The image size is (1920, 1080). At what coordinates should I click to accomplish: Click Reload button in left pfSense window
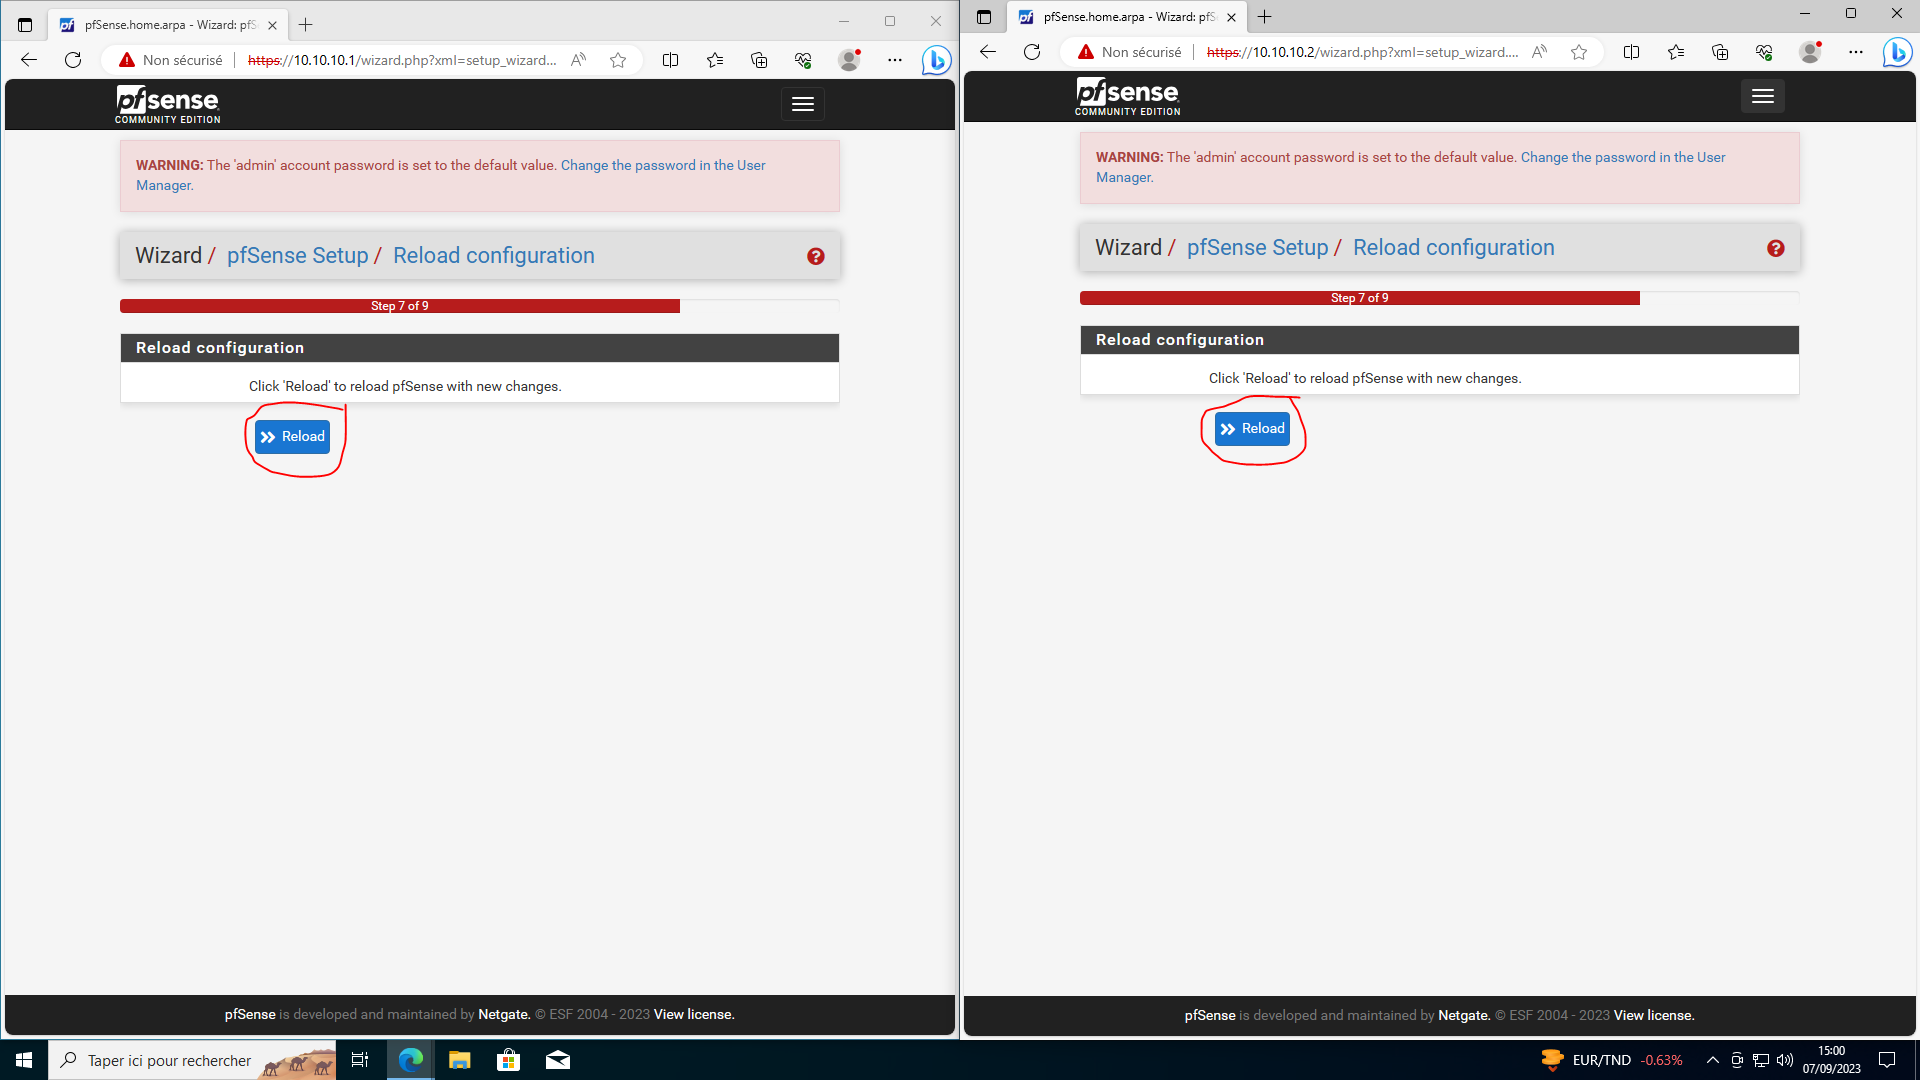pos(292,437)
